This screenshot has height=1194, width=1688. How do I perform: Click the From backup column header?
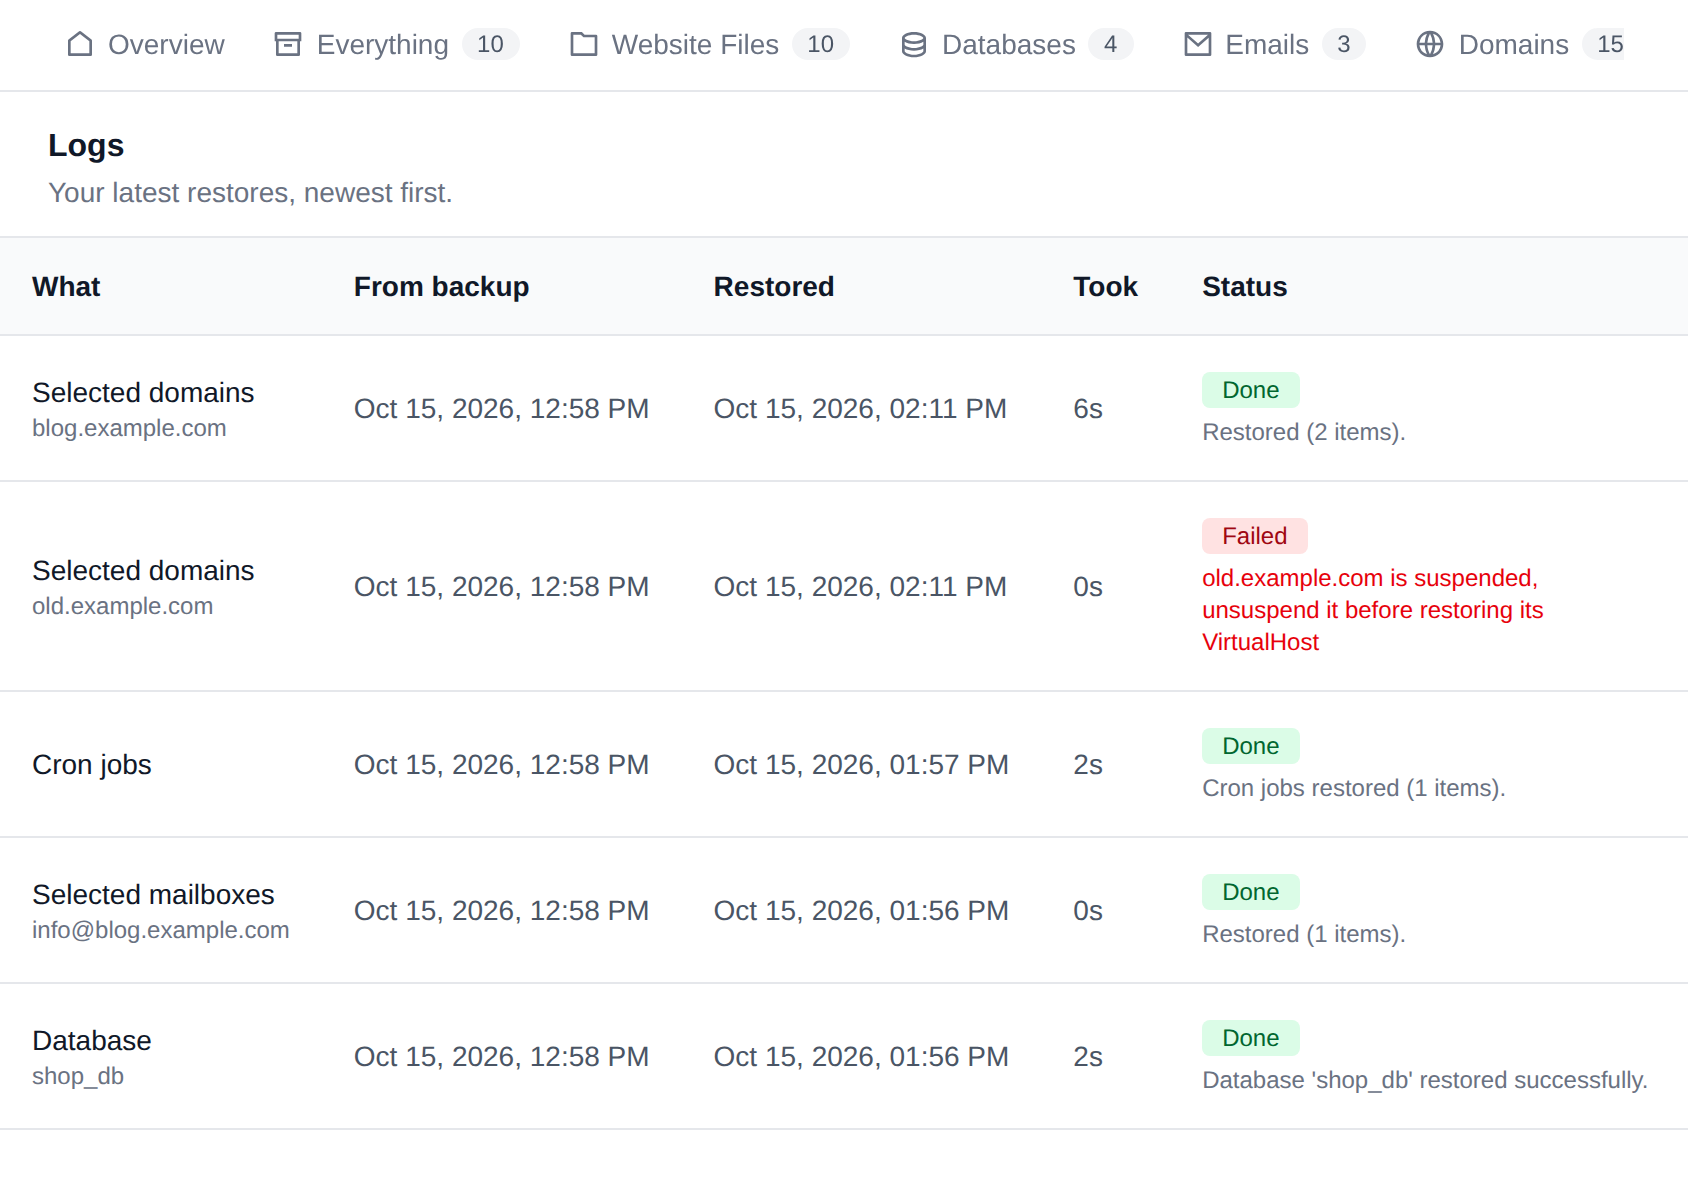[441, 287]
